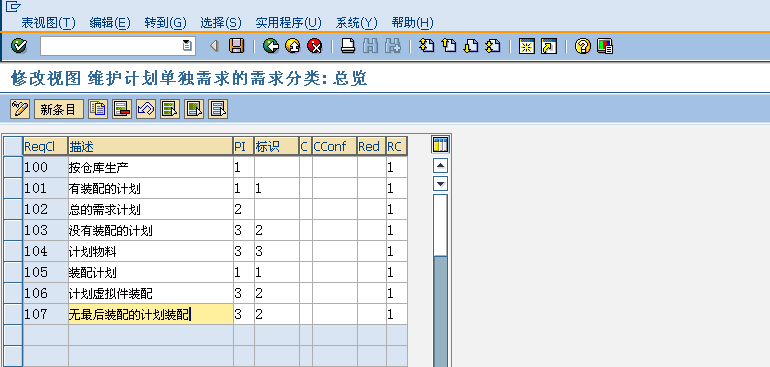This screenshot has width=770, height=367.
Task: Open the 转到(G) menu
Action: point(166,23)
